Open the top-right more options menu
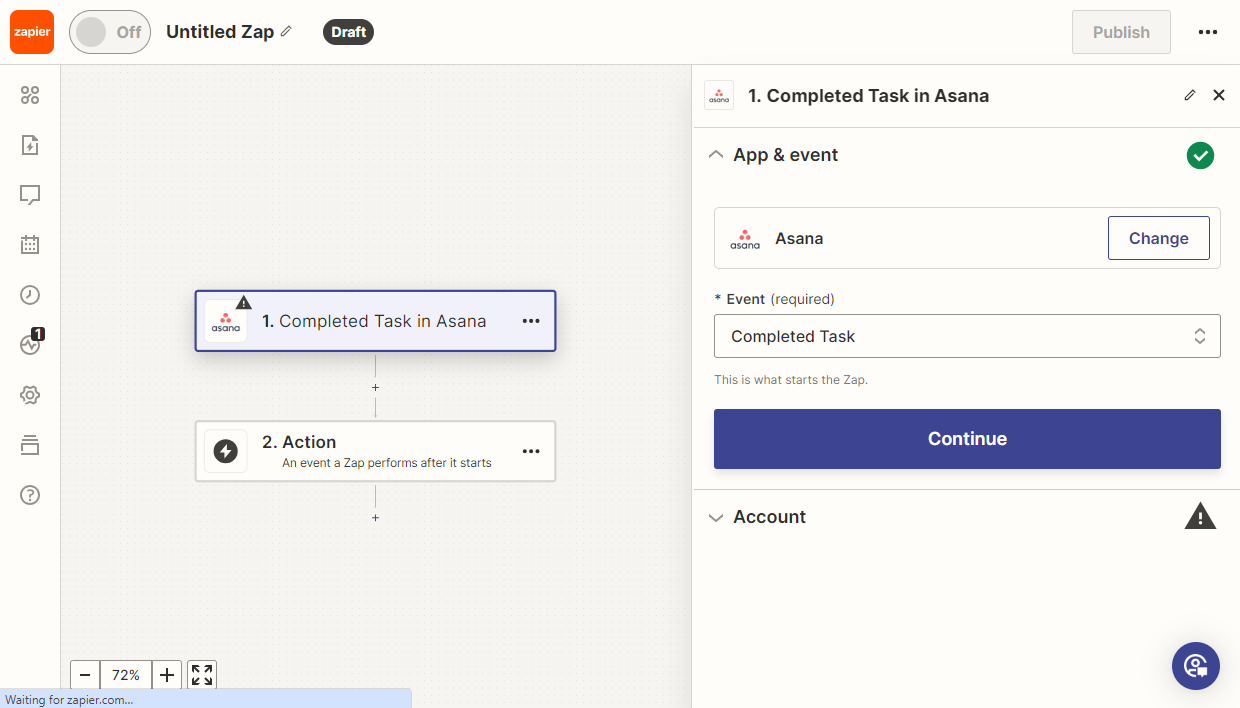 1208,32
